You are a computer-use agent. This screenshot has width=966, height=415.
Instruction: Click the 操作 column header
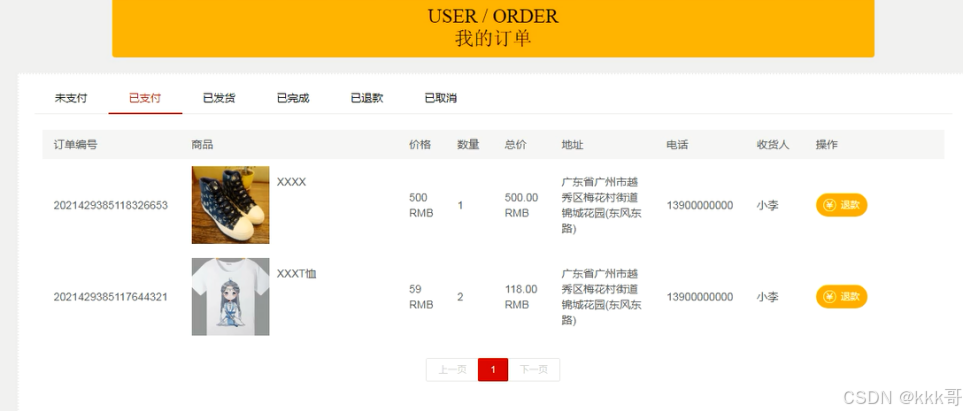pyautogui.click(x=827, y=145)
